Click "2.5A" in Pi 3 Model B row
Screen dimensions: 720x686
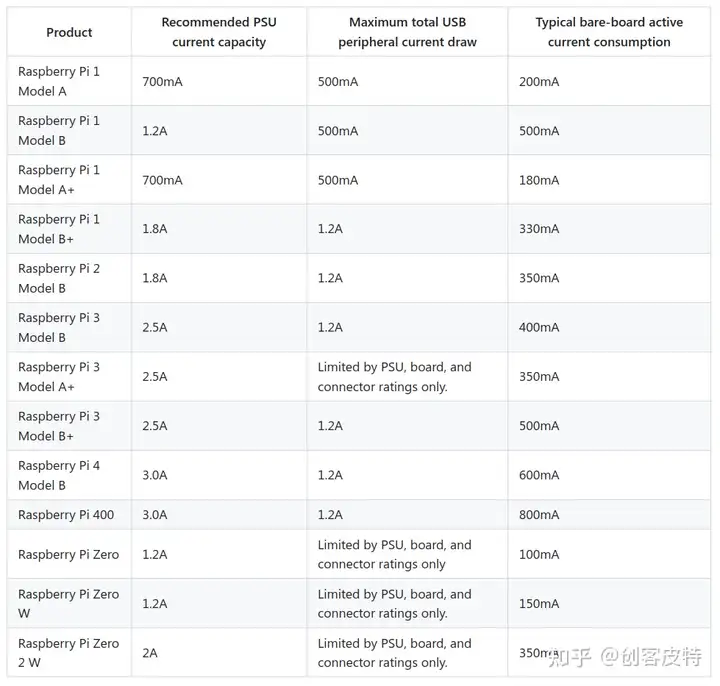pos(155,327)
